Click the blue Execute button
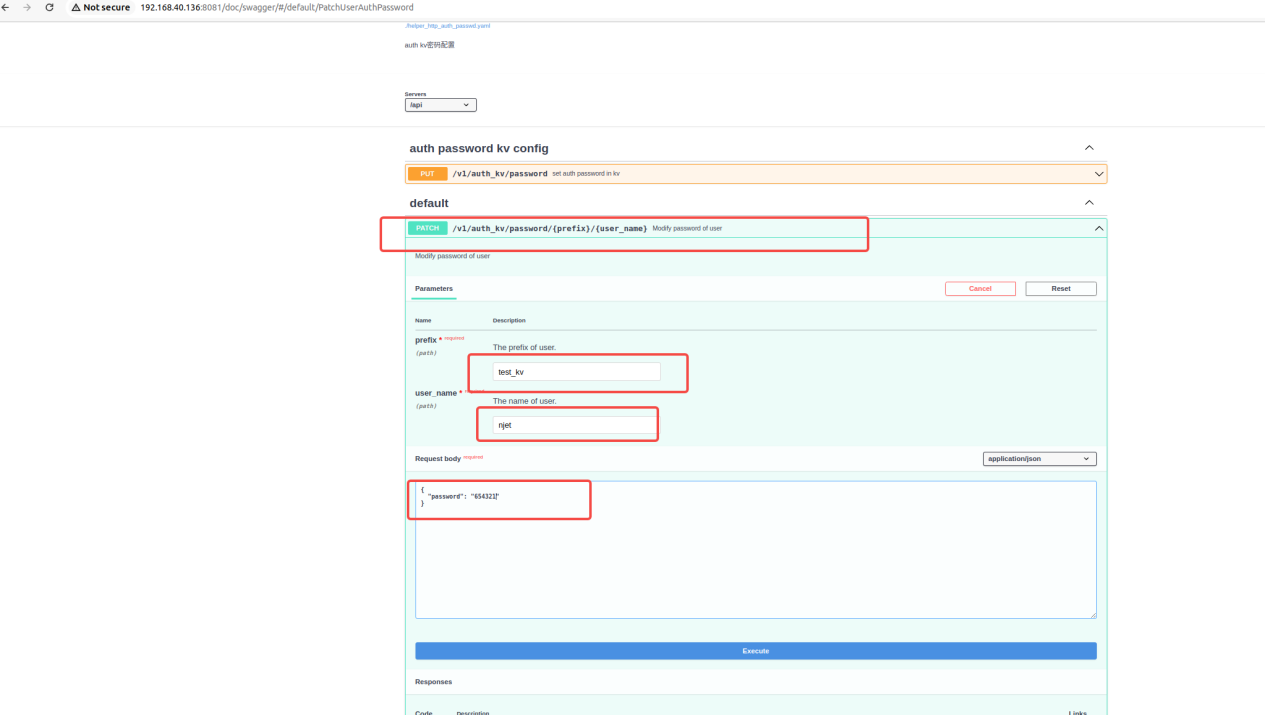1265x715 pixels. click(755, 651)
